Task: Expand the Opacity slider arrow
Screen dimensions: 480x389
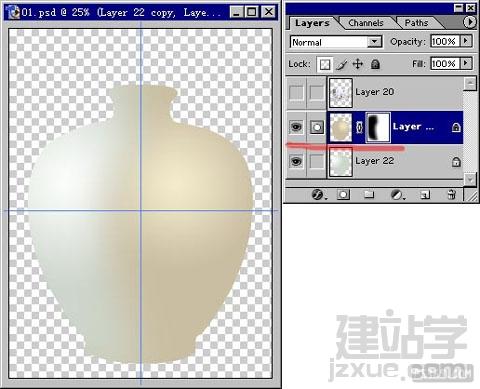Action: click(x=466, y=41)
